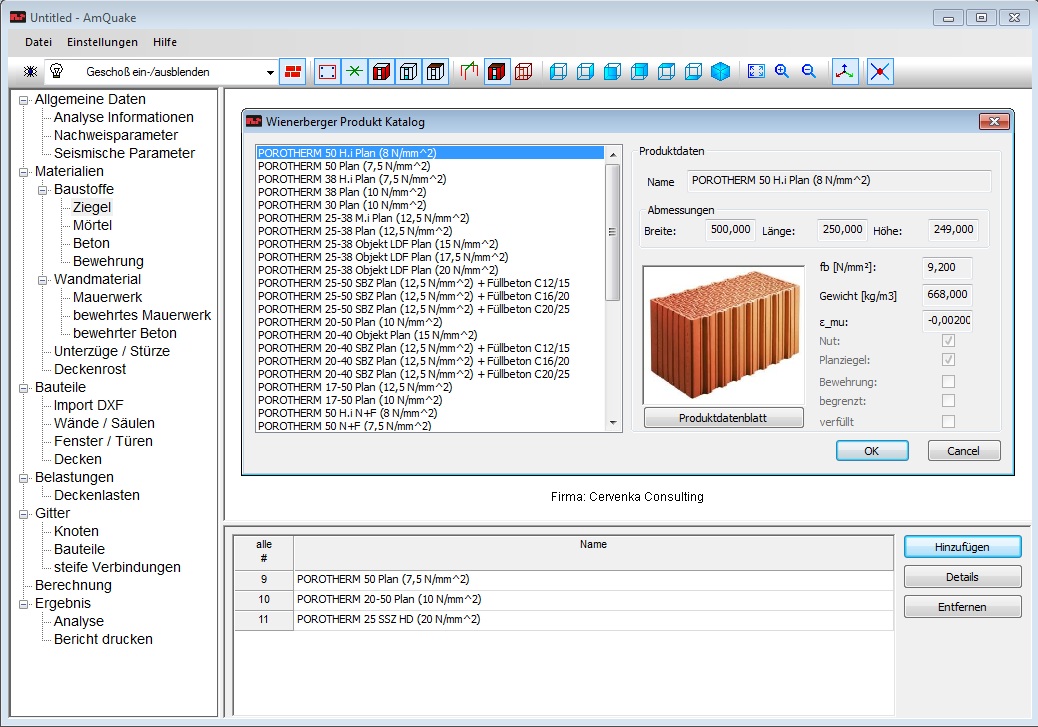Screen dimensions: 1038x727
Task: Select Import DXF in the tree
Action: [x=89, y=405]
